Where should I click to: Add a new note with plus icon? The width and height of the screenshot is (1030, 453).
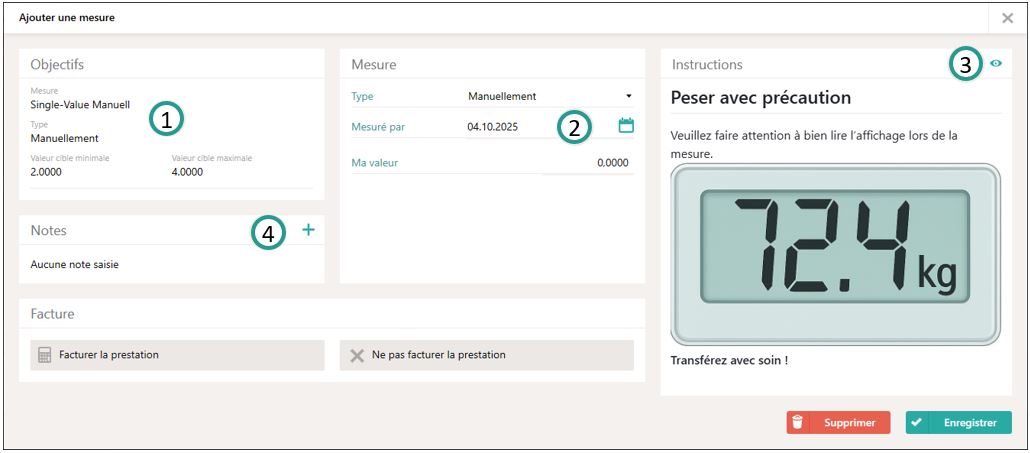[308, 229]
